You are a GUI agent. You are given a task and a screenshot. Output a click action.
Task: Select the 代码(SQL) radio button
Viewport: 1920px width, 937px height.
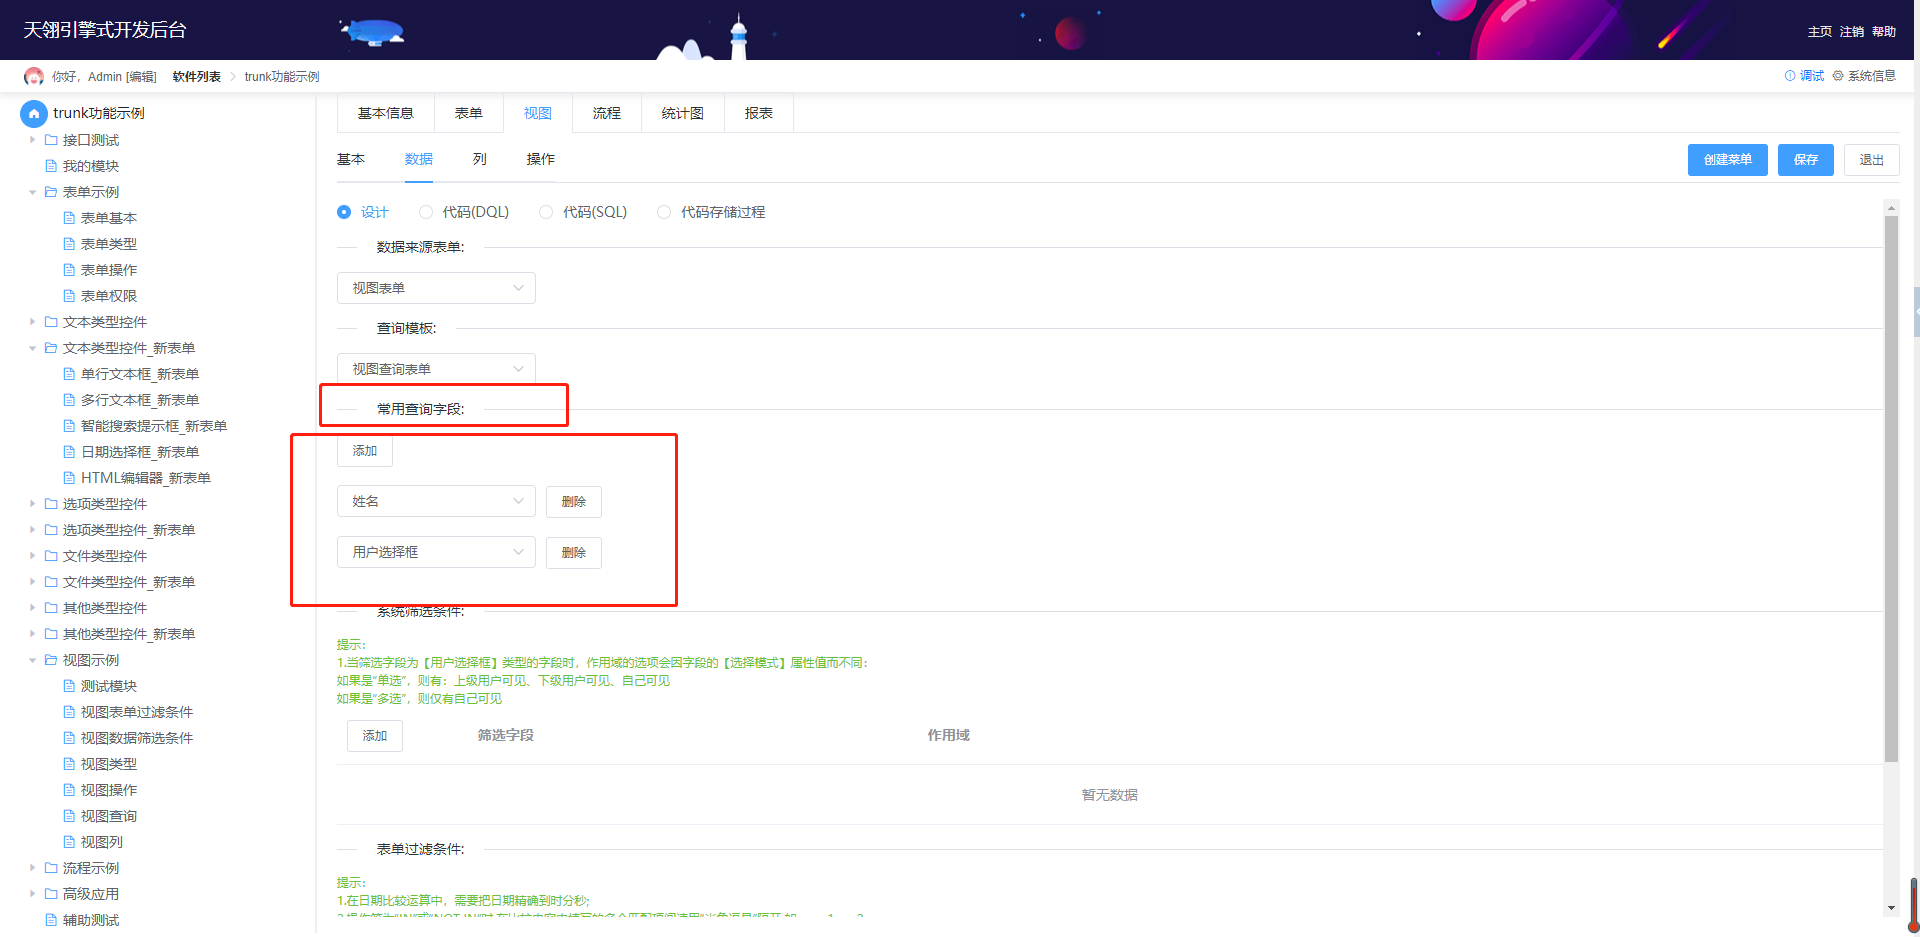coord(546,212)
